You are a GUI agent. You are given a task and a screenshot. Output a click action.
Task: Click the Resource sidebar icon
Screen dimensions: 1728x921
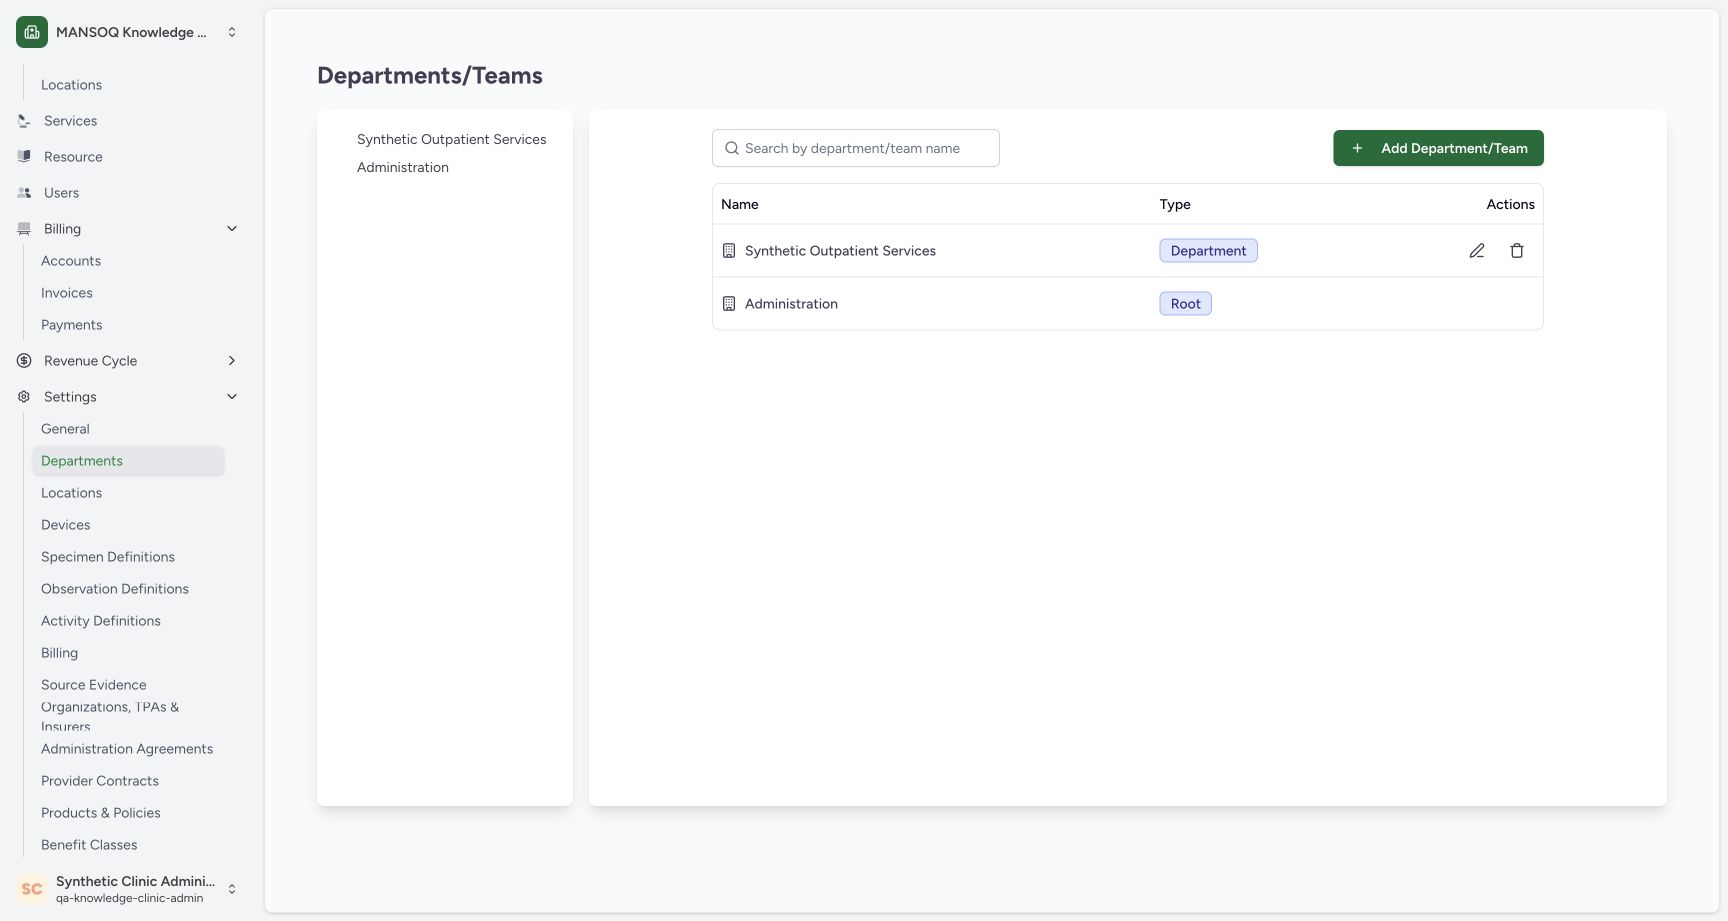tap(24, 157)
